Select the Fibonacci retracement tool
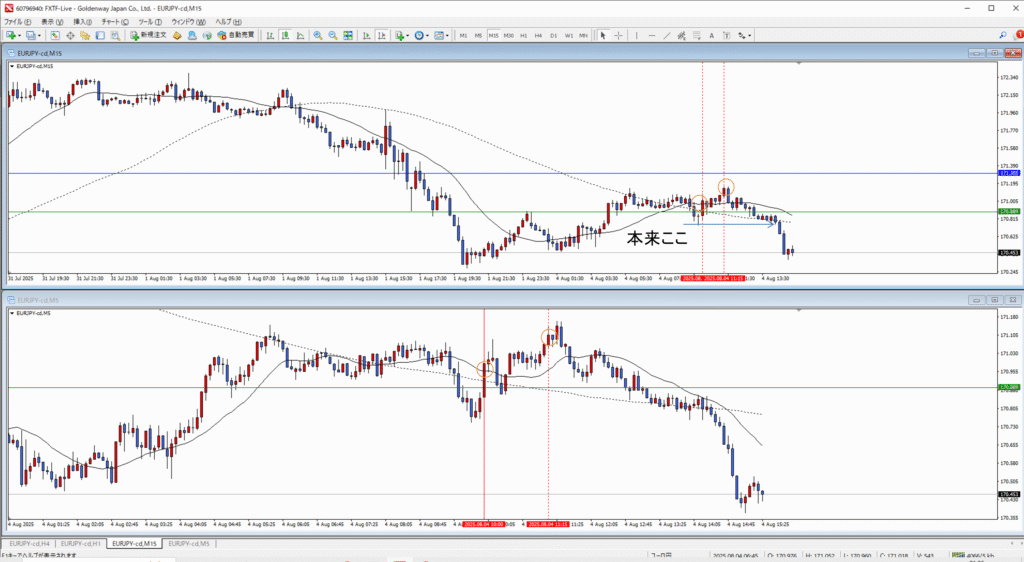 [x=696, y=35]
